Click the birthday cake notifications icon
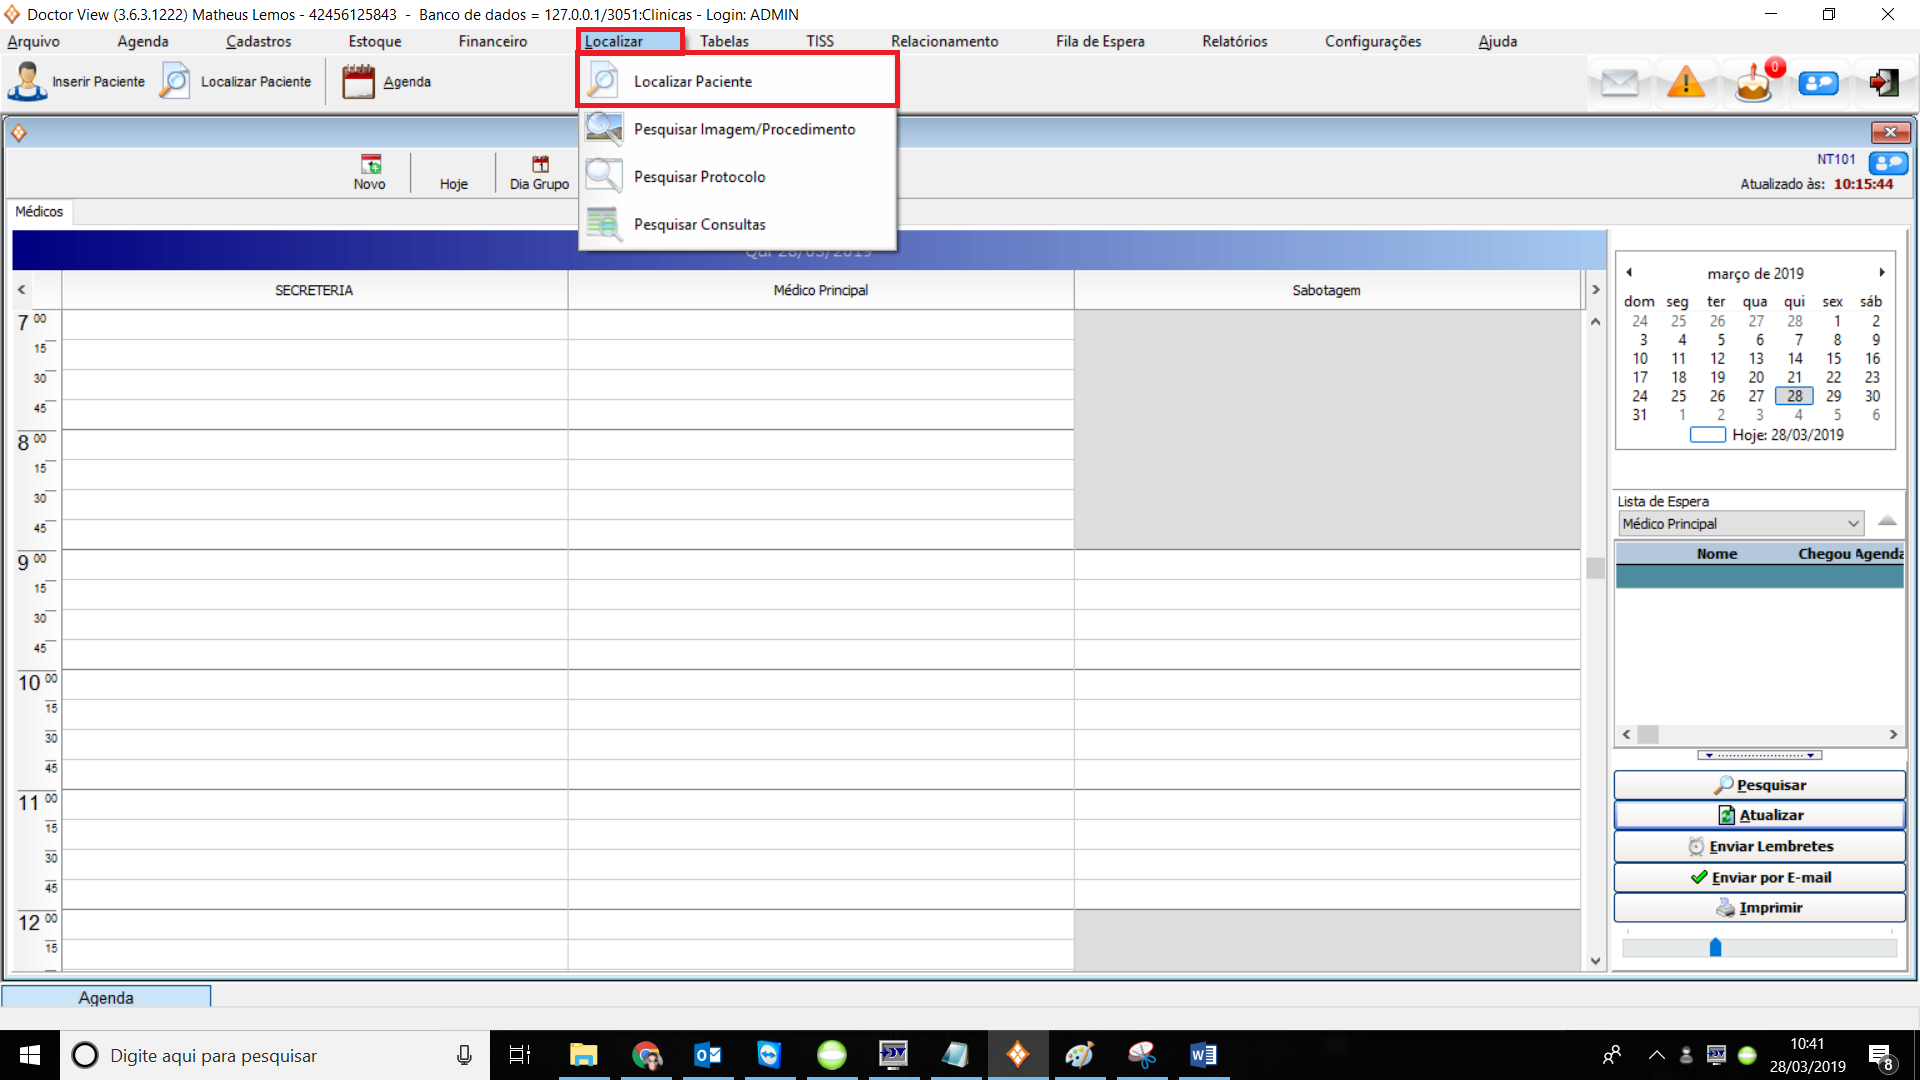 tap(1753, 84)
